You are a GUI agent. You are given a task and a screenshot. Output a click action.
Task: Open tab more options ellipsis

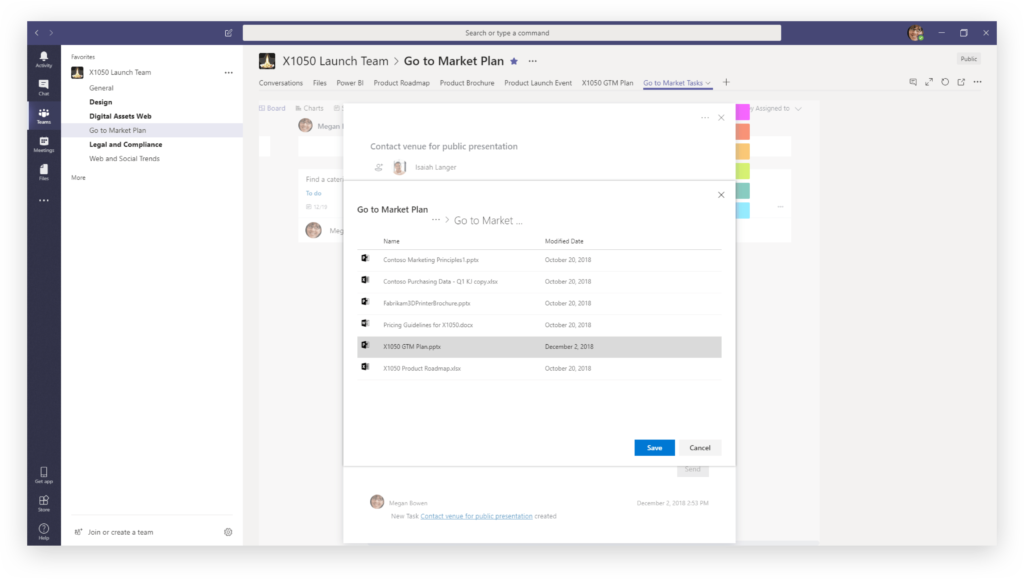(x=978, y=82)
